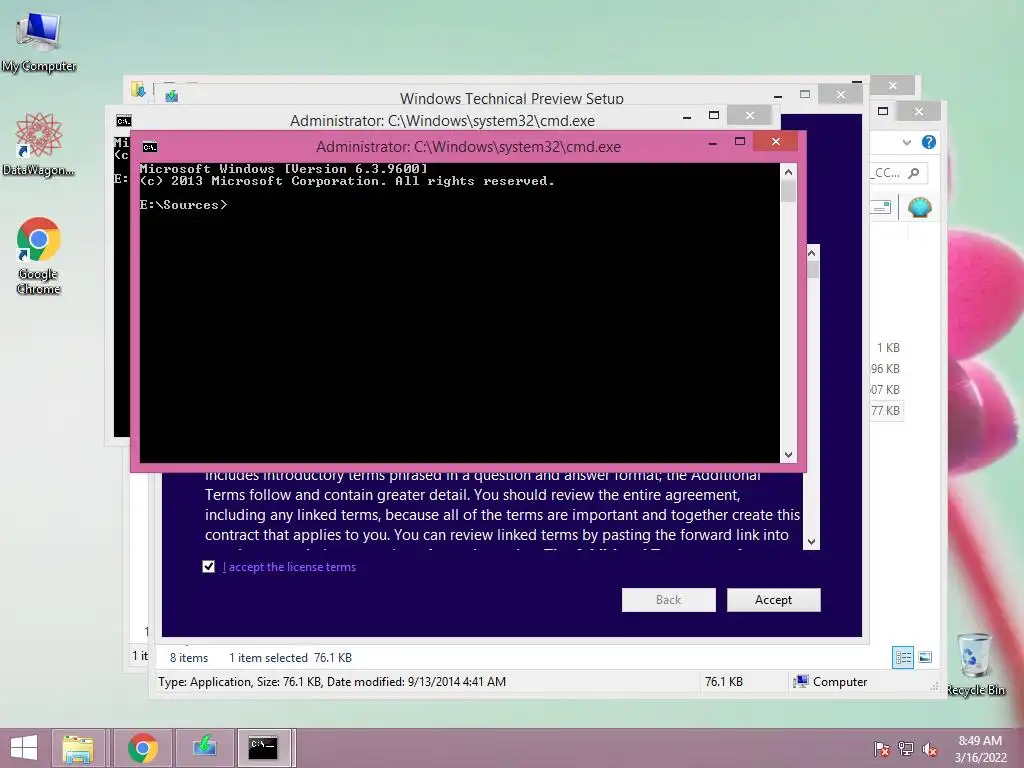Select the '96 KB' file size entry
Viewport: 1024px width, 768px height.
coord(886,368)
